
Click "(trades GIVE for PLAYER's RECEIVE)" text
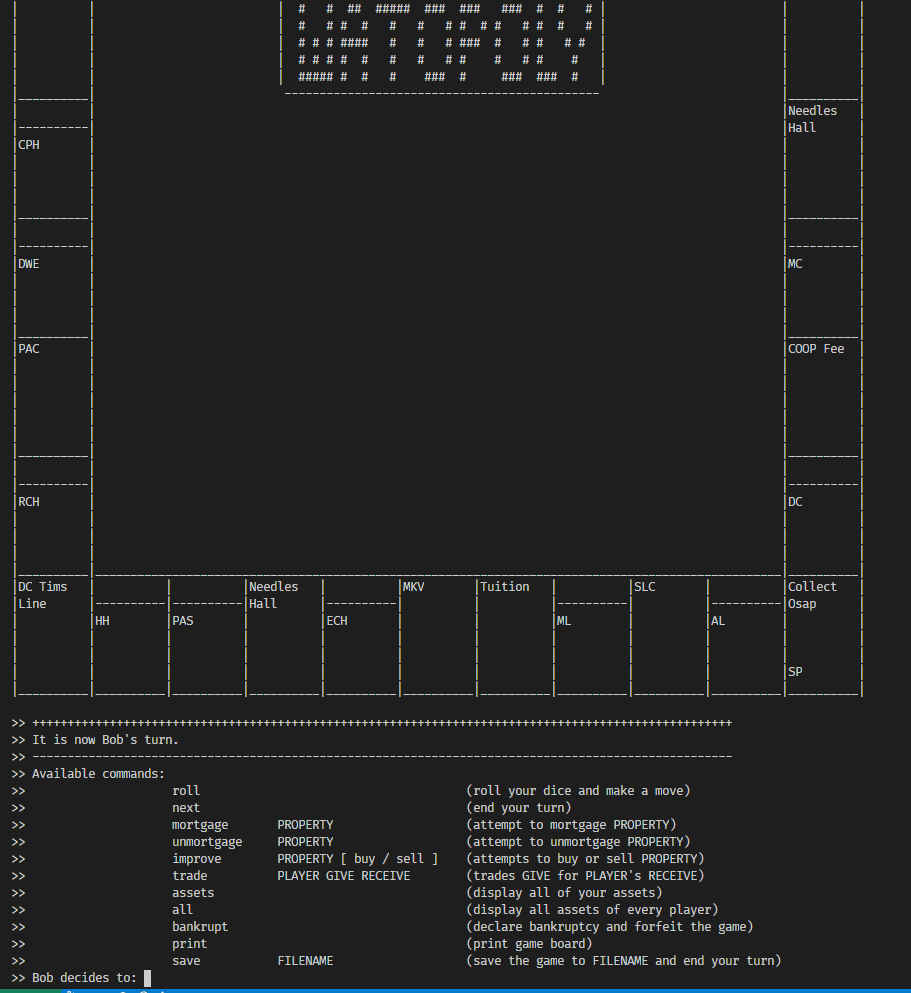[x=586, y=876]
